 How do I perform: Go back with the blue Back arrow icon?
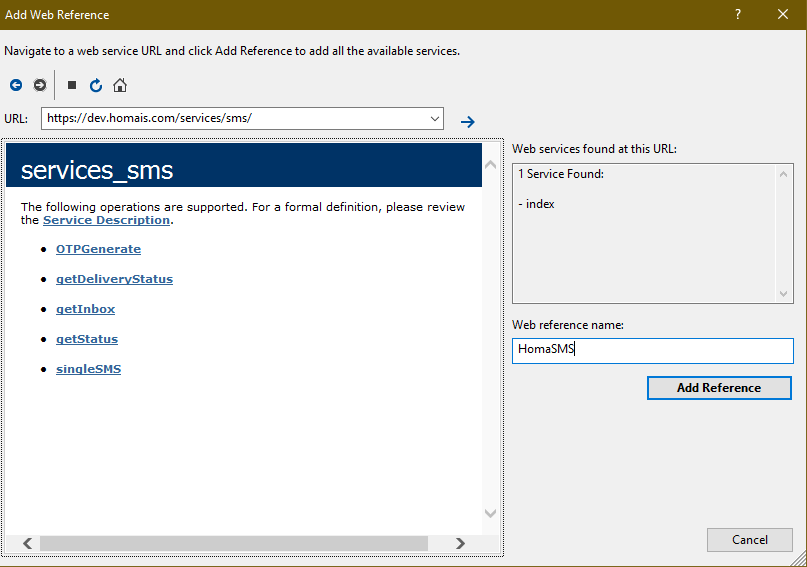16,85
